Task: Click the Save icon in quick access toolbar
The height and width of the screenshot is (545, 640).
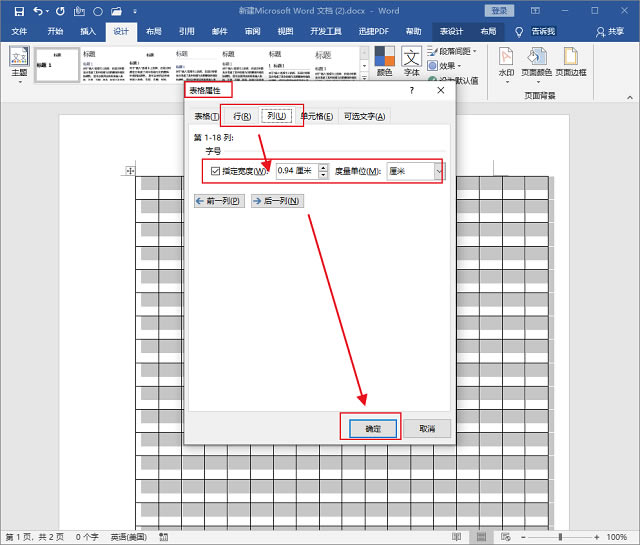Action: point(19,11)
